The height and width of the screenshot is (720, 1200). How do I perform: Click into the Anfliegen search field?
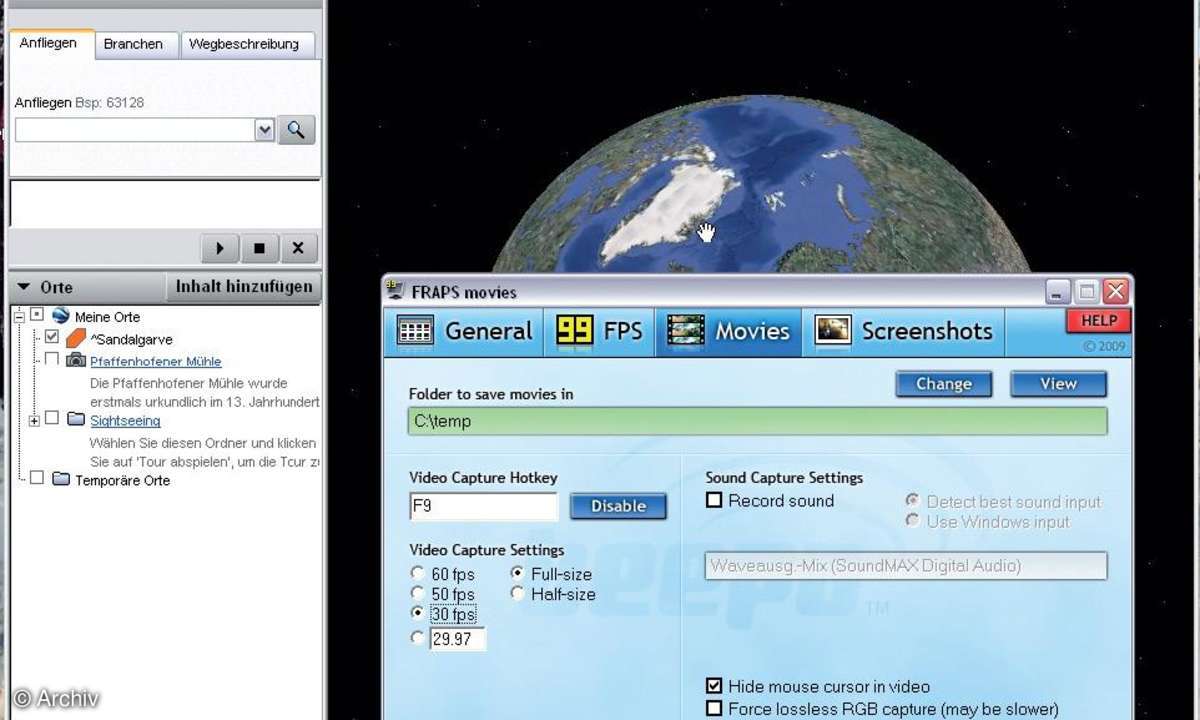click(135, 130)
